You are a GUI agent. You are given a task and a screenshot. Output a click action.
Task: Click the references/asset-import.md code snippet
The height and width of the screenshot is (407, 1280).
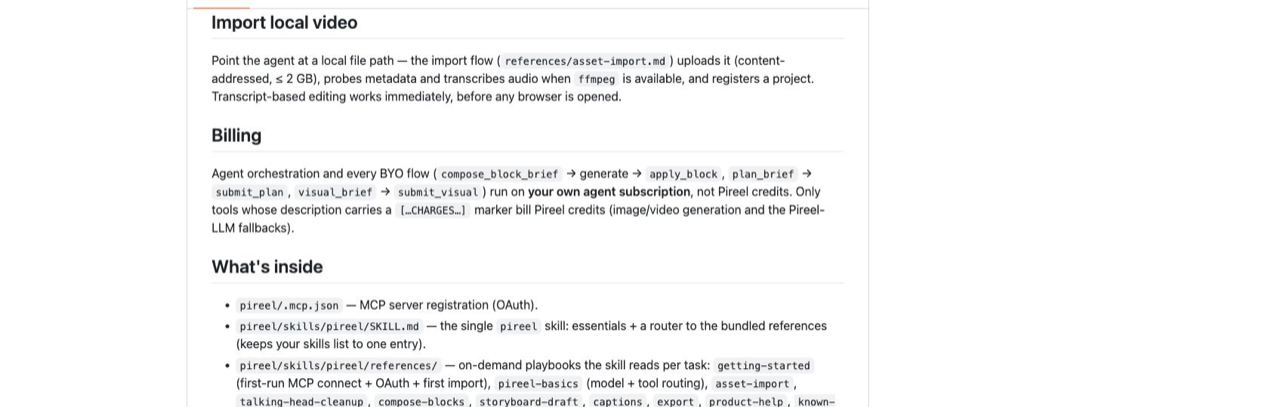pyautogui.click(x=585, y=61)
